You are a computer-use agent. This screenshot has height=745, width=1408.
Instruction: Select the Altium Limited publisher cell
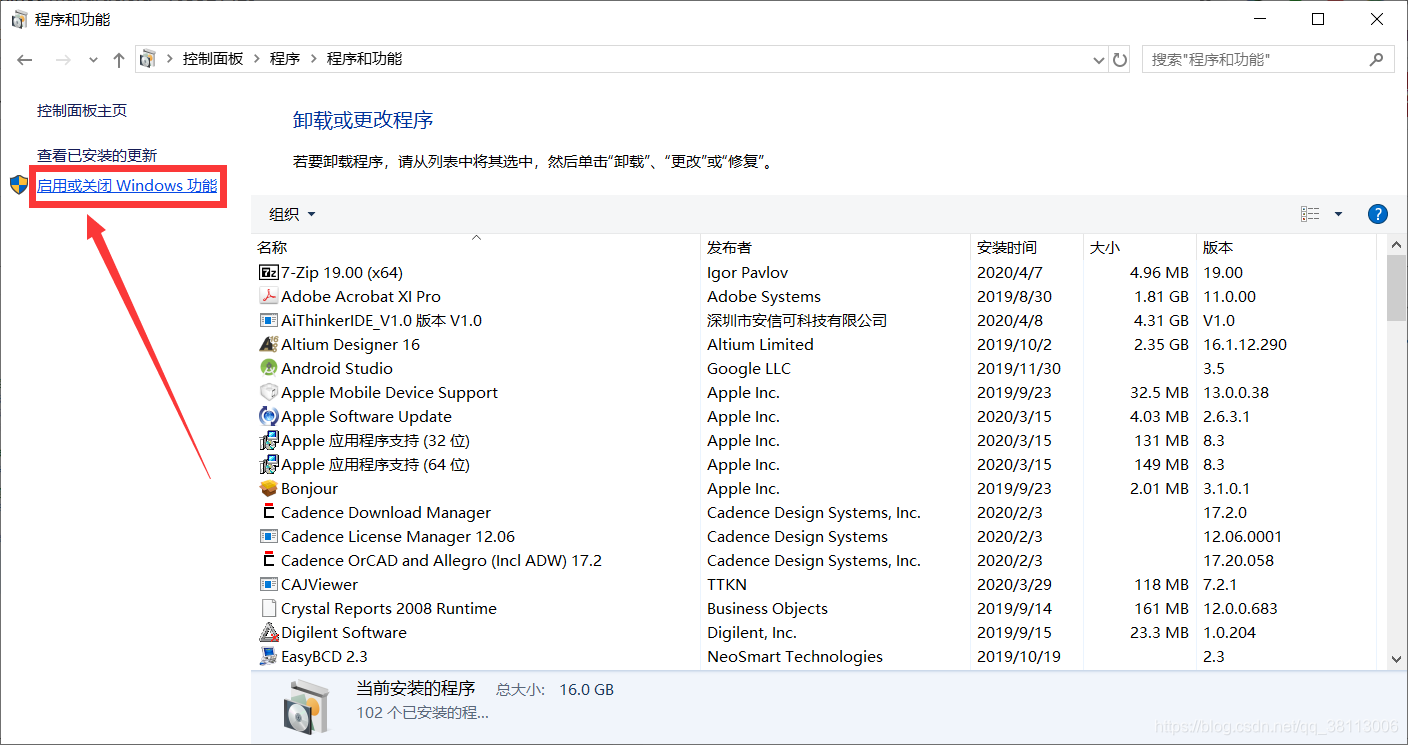[760, 344]
